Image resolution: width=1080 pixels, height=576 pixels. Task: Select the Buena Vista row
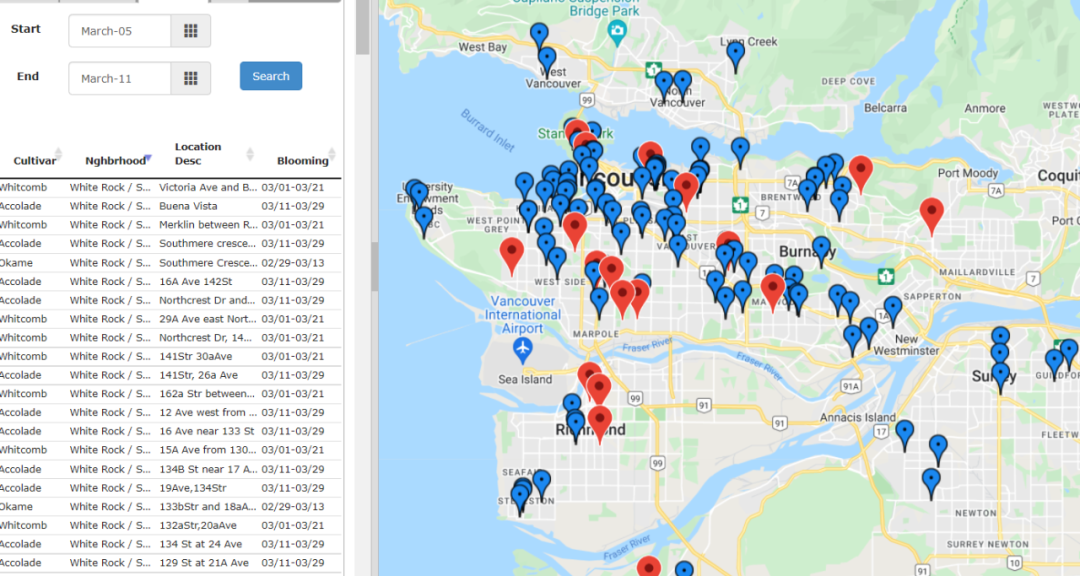coord(170,206)
